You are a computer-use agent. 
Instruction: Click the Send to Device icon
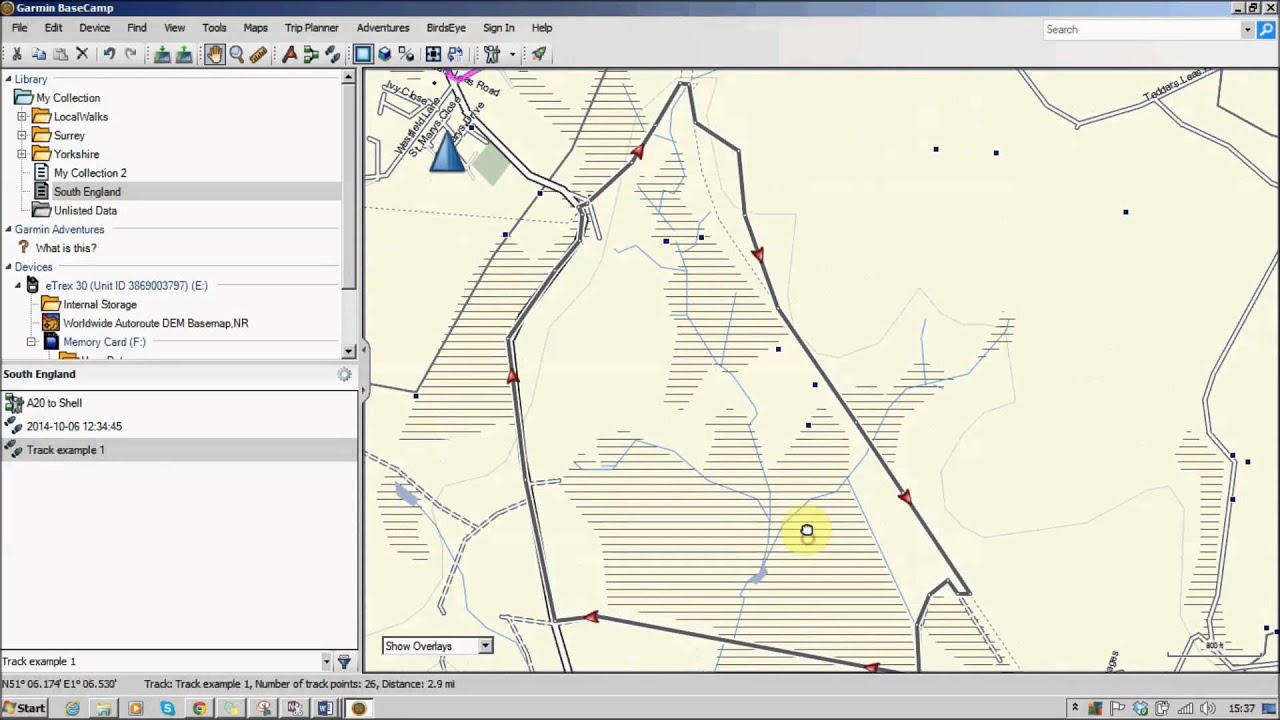tap(162, 54)
